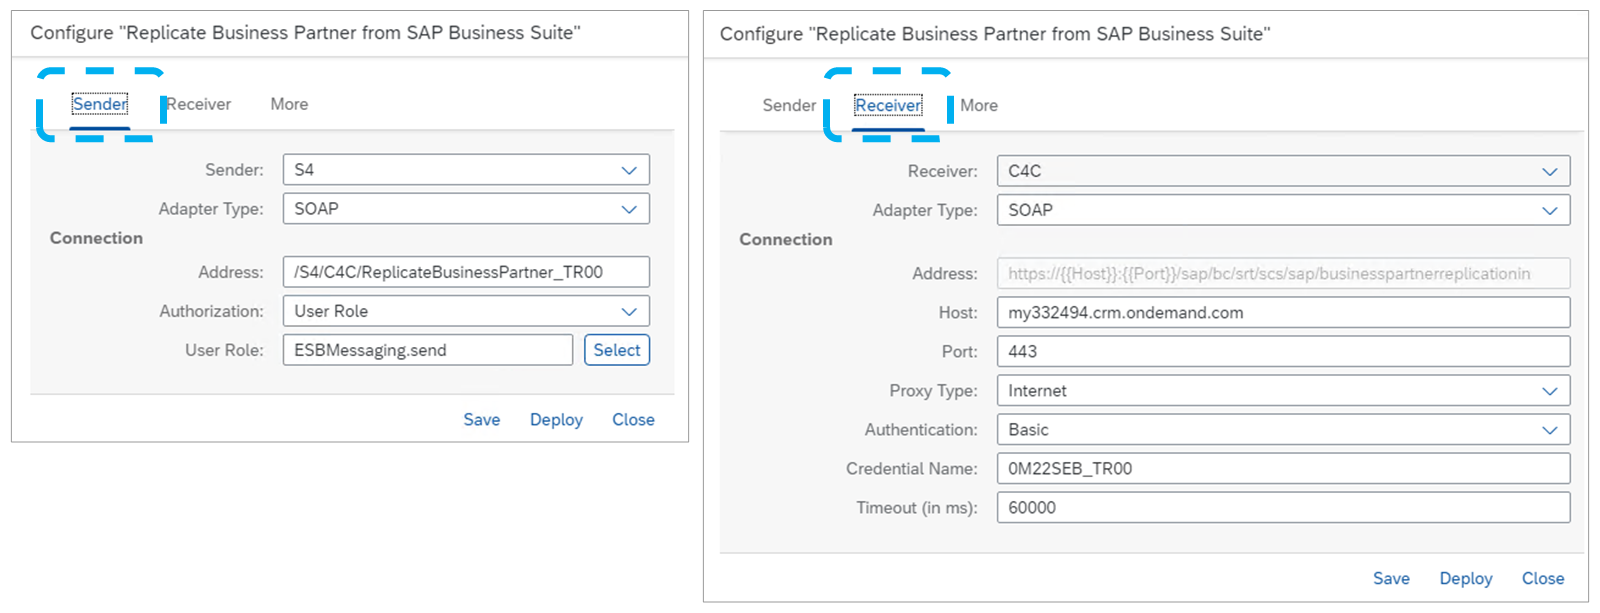Select the Receiver tab in right dialog

(x=888, y=105)
